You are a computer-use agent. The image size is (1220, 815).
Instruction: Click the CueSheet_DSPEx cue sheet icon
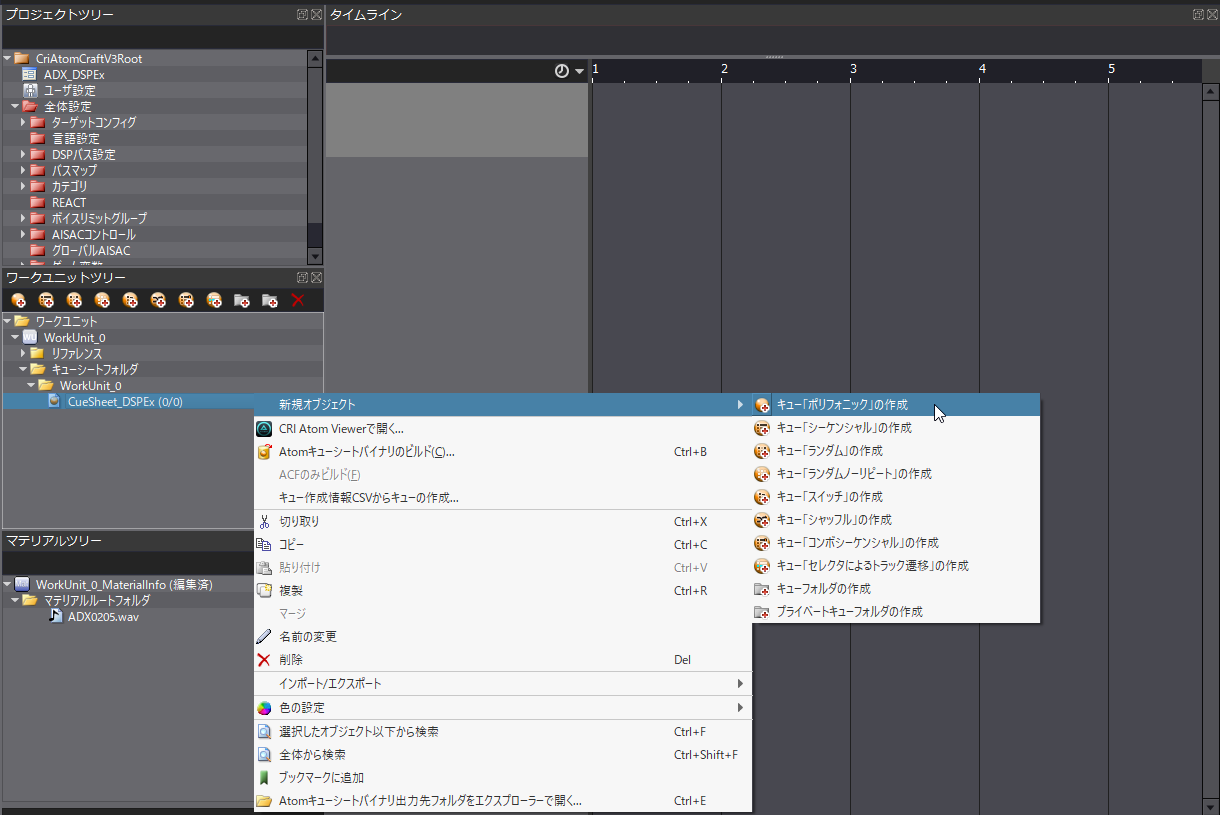(56, 402)
